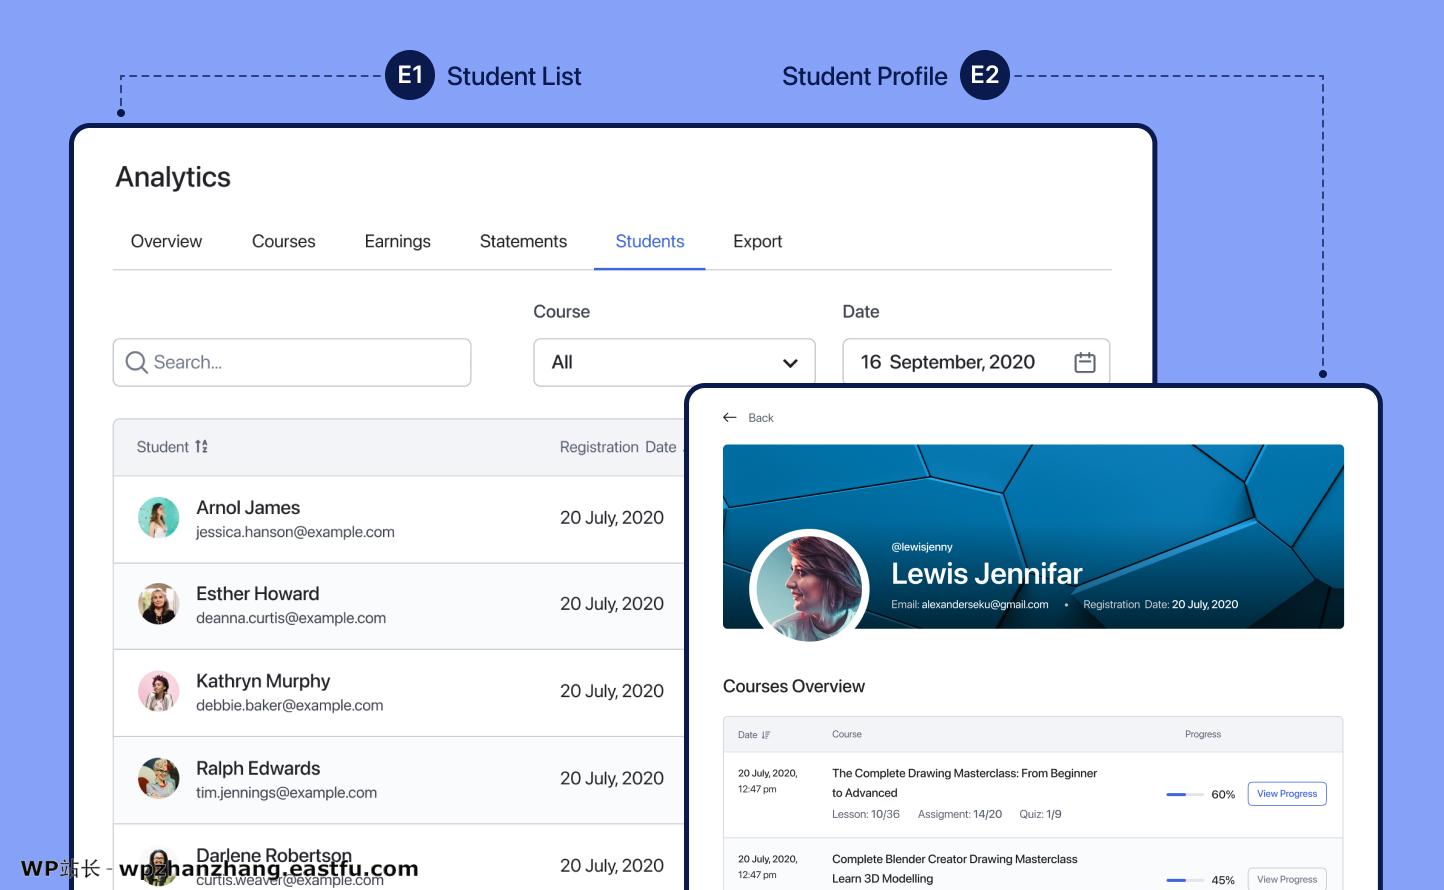Click View Progress for the Blender Masterclass
Viewport: 1444px width, 890px height.
[1286, 879]
